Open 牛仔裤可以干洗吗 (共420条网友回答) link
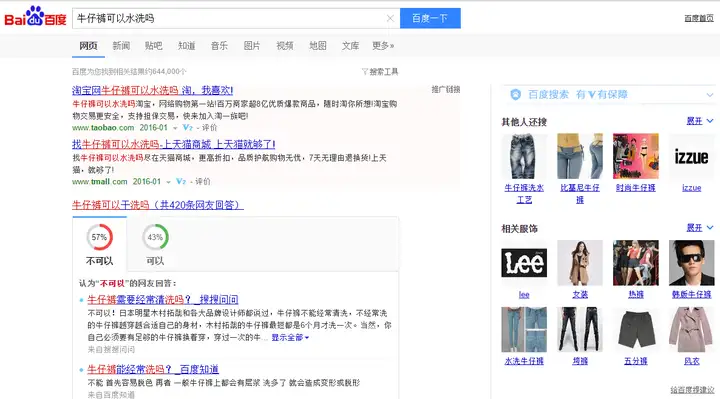 [158, 205]
